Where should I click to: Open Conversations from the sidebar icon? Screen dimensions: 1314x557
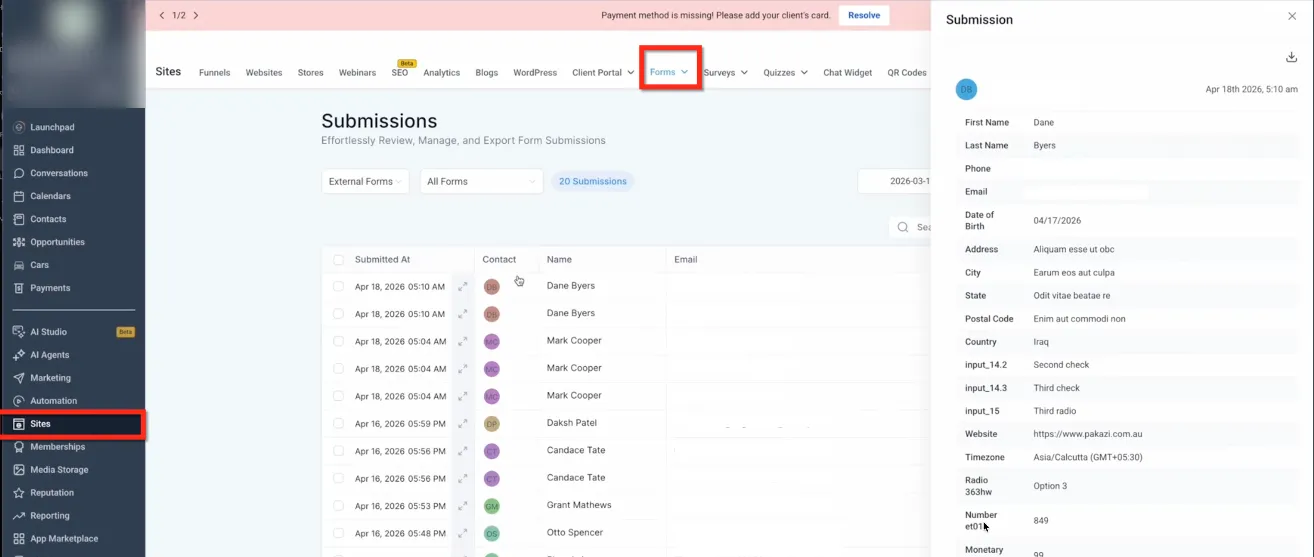19,173
